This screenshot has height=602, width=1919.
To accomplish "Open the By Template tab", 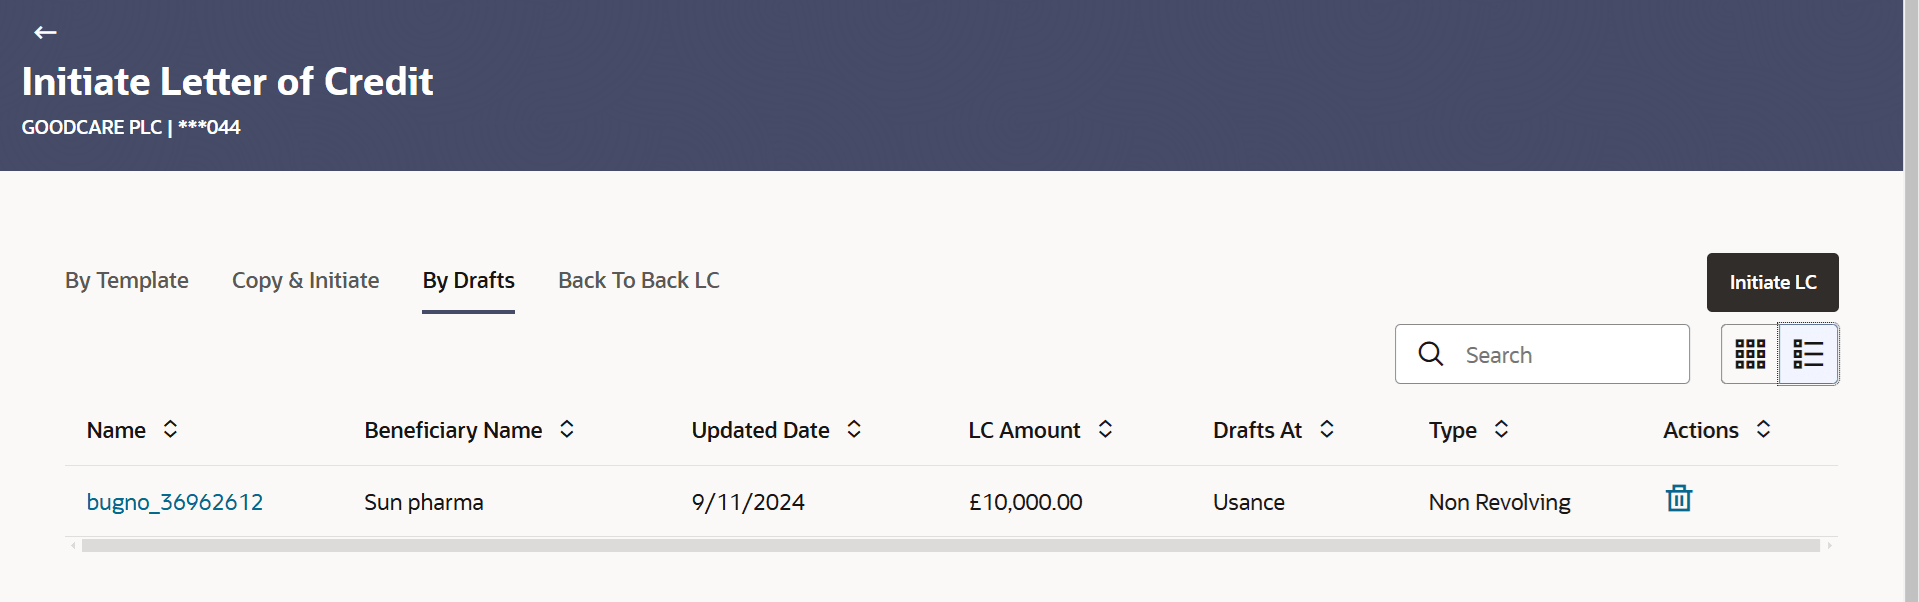I will 127,281.
